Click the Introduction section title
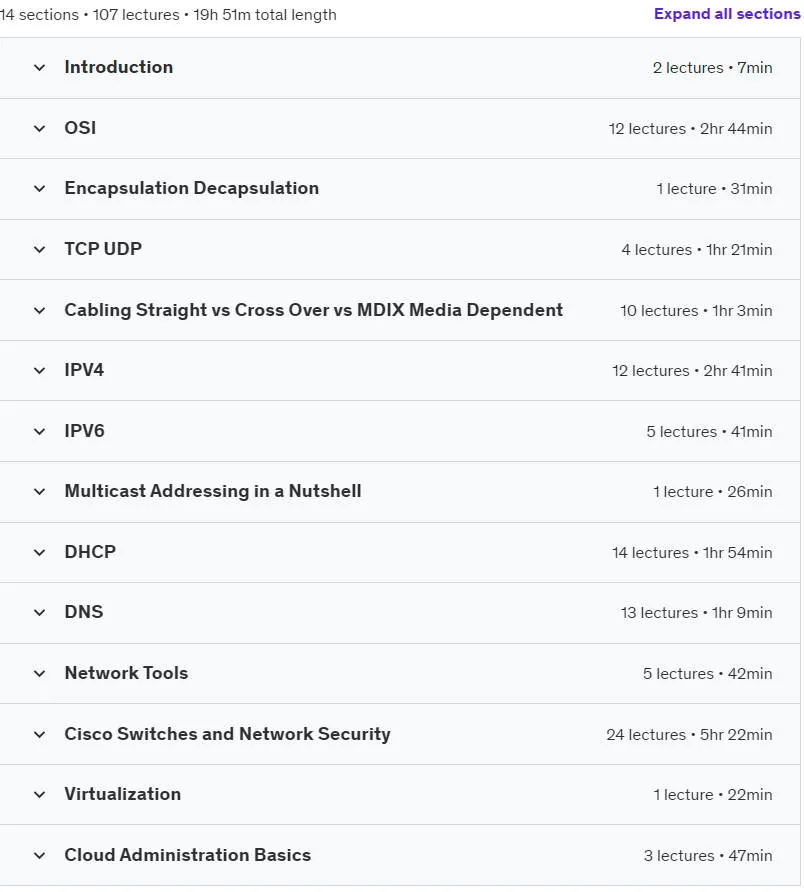The height and width of the screenshot is (892, 804). pyautogui.click(x=118, y=67)
